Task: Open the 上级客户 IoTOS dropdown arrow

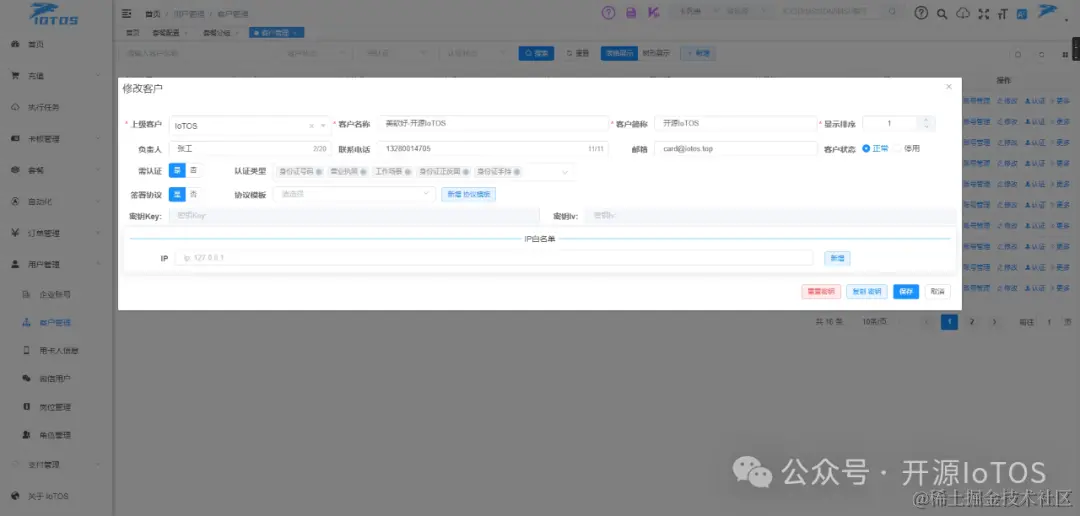Action: (x=322, y=126)
